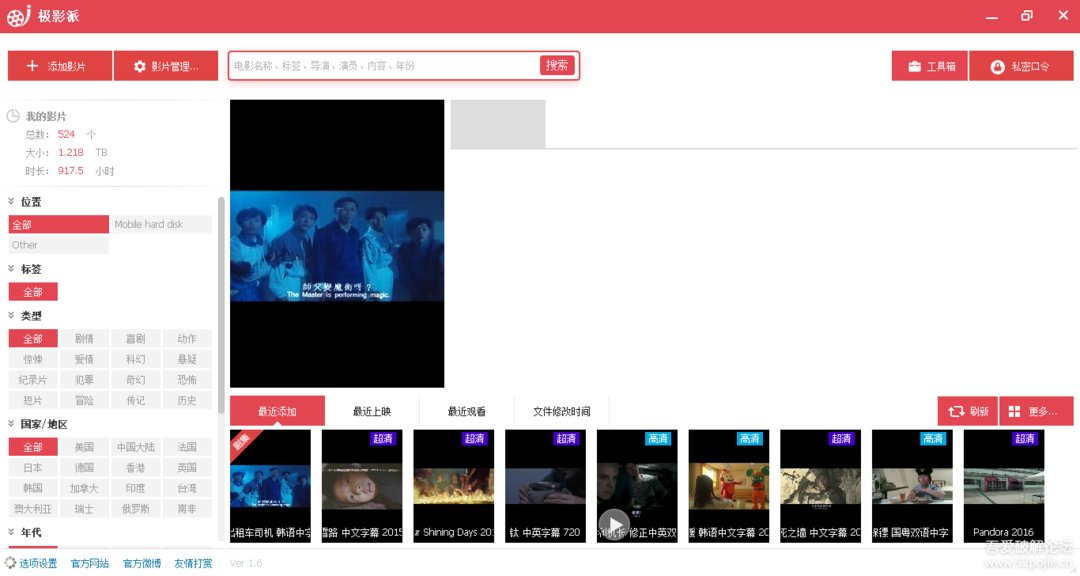Refresh the list with 刷新
Viewport: 1080px width, 576px height.
(x=968, y=411)
